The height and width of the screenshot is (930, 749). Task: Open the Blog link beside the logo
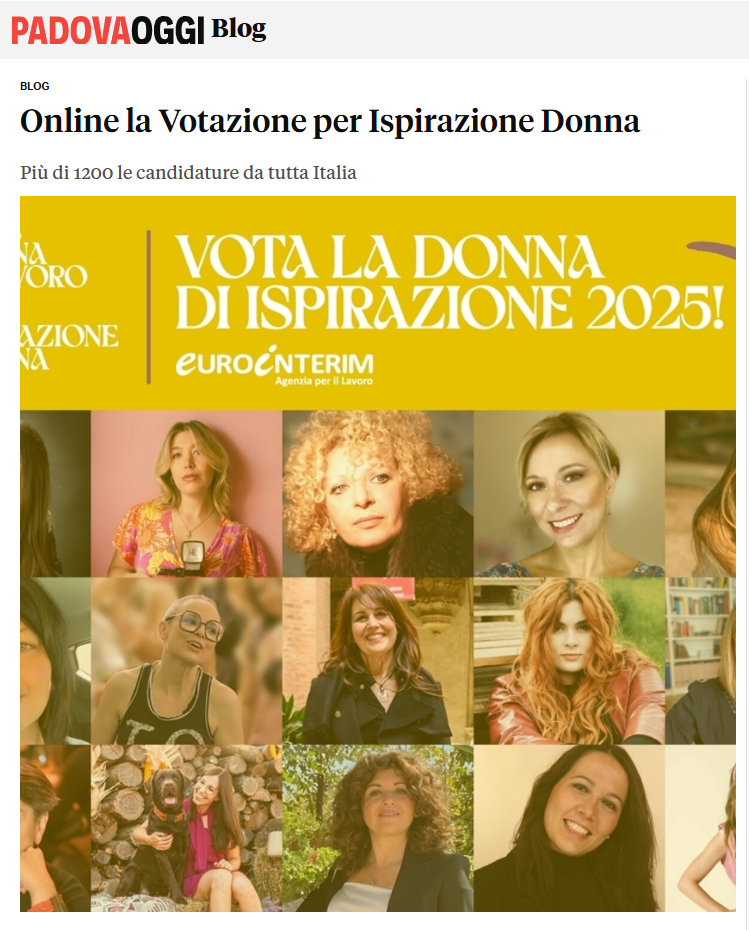[238, 29]
